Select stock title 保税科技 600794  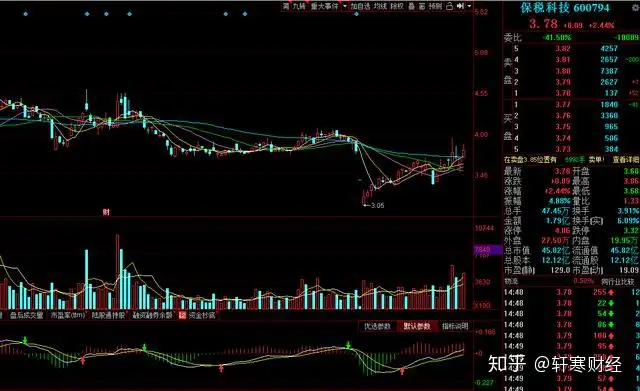565,8
